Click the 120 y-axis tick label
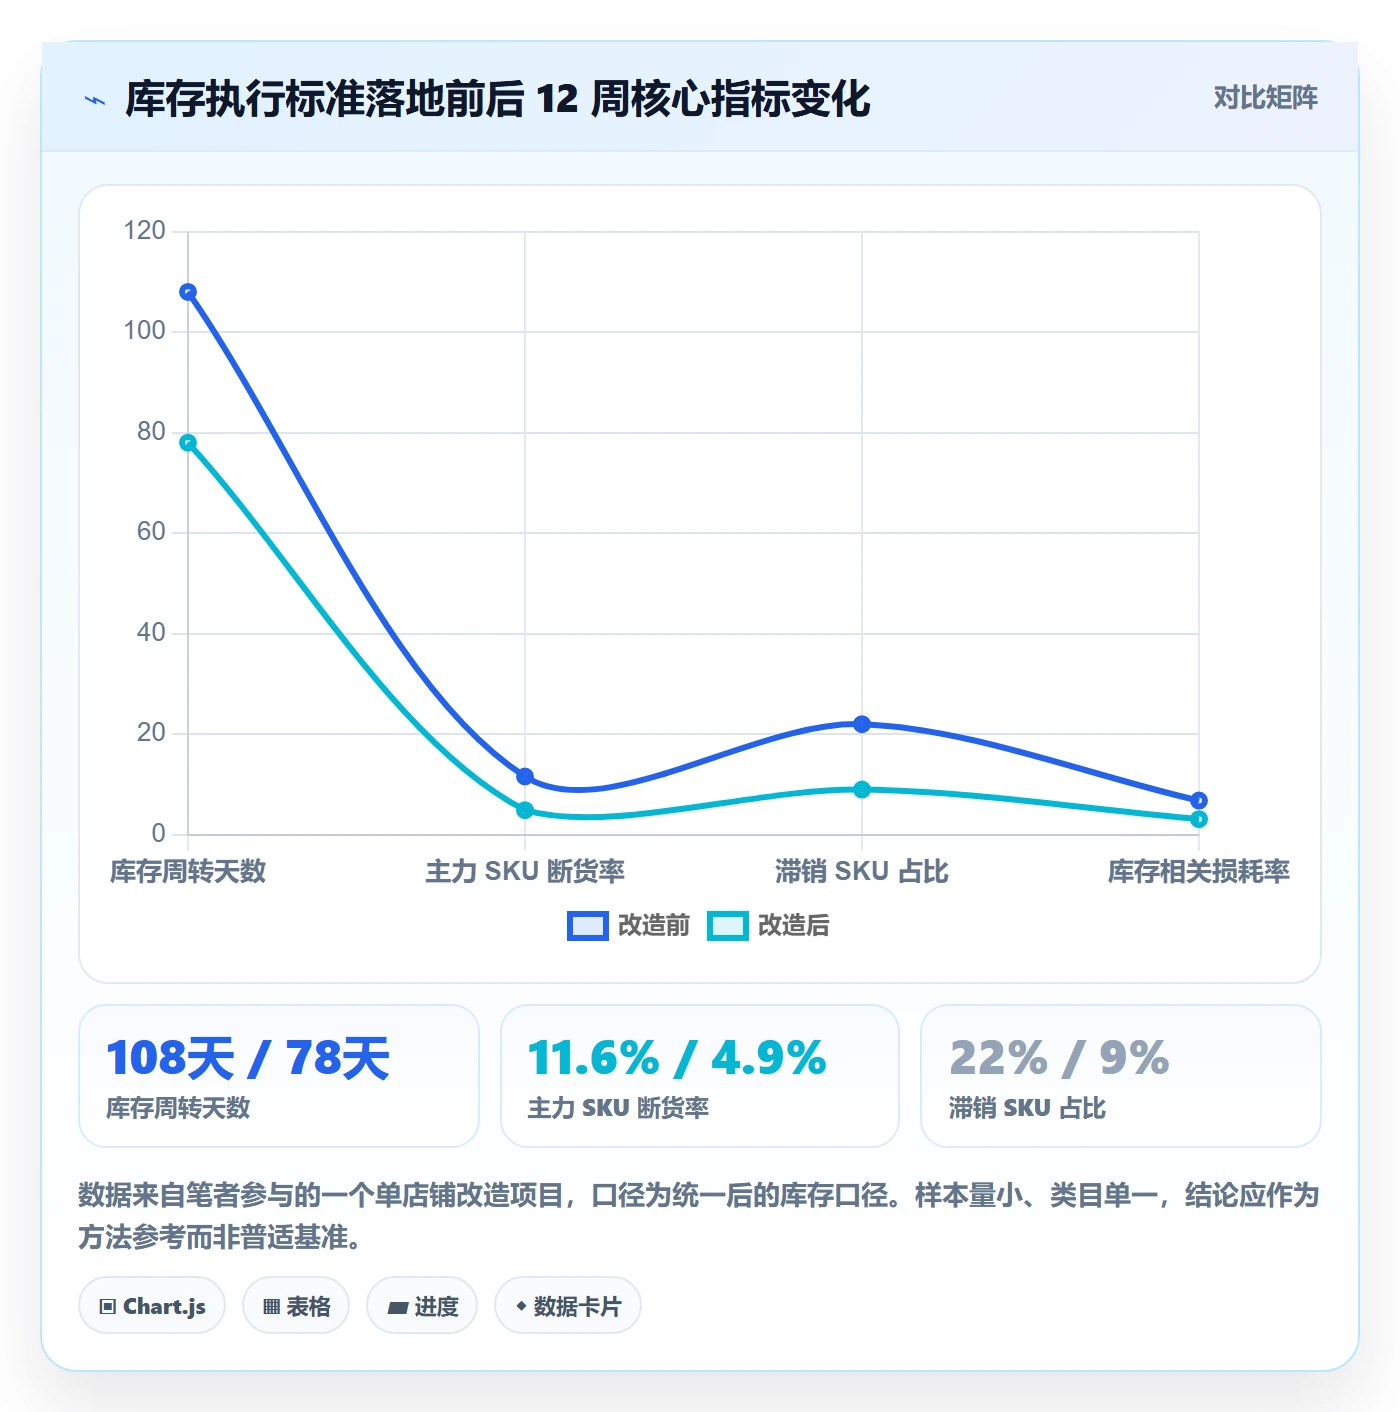Screen dimensions: 1400x1412 (x=144, y=231)
